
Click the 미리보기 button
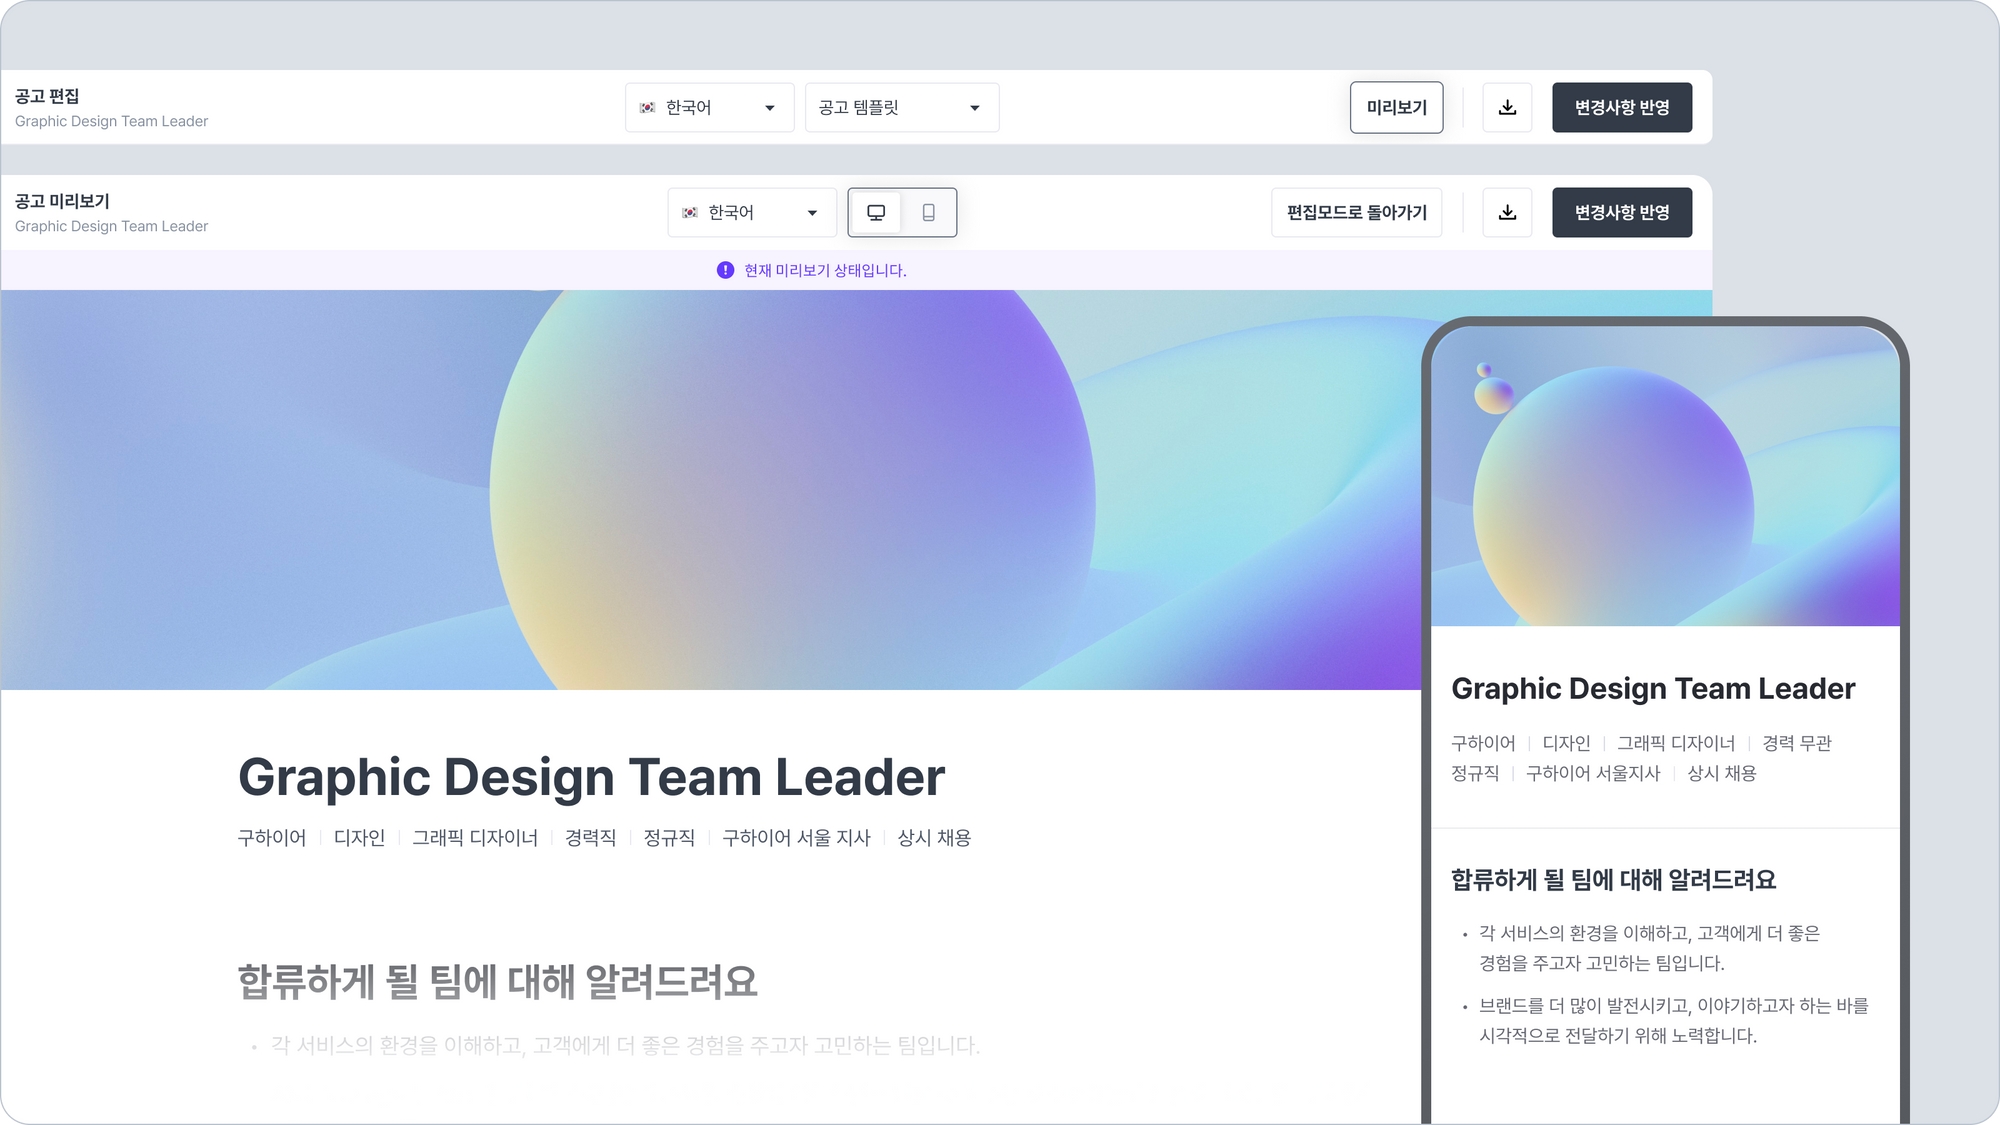click(x=1396, y=108)
